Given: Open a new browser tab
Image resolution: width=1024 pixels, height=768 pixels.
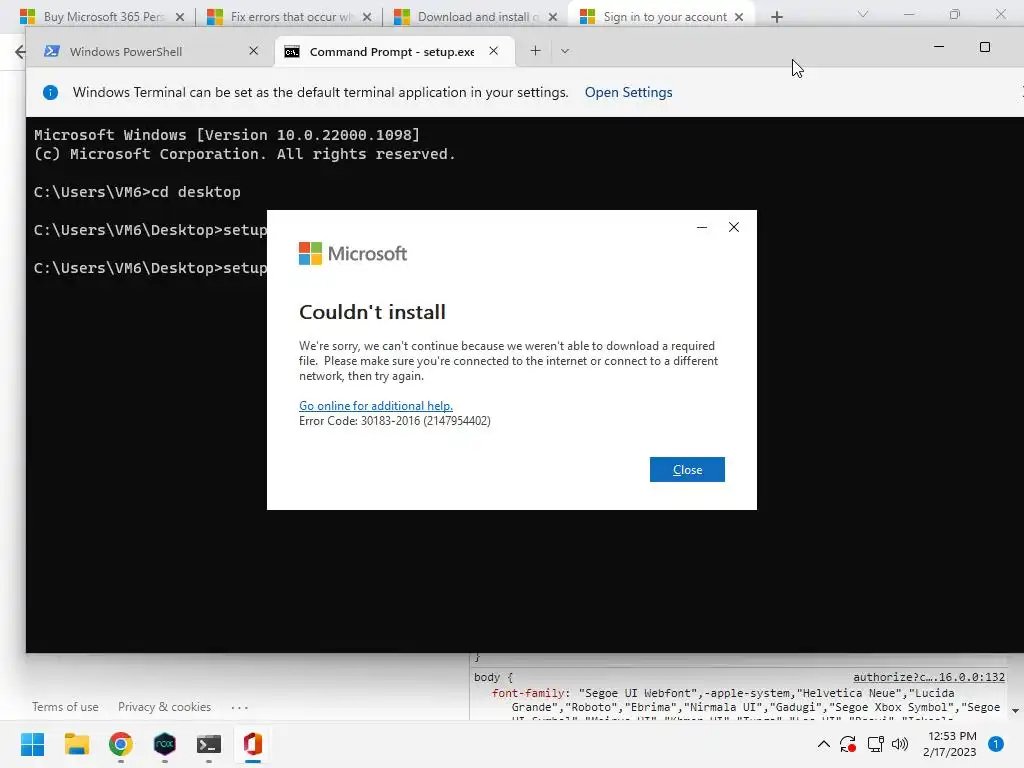Looking at the screenshot, I should (x=776, y=17).
